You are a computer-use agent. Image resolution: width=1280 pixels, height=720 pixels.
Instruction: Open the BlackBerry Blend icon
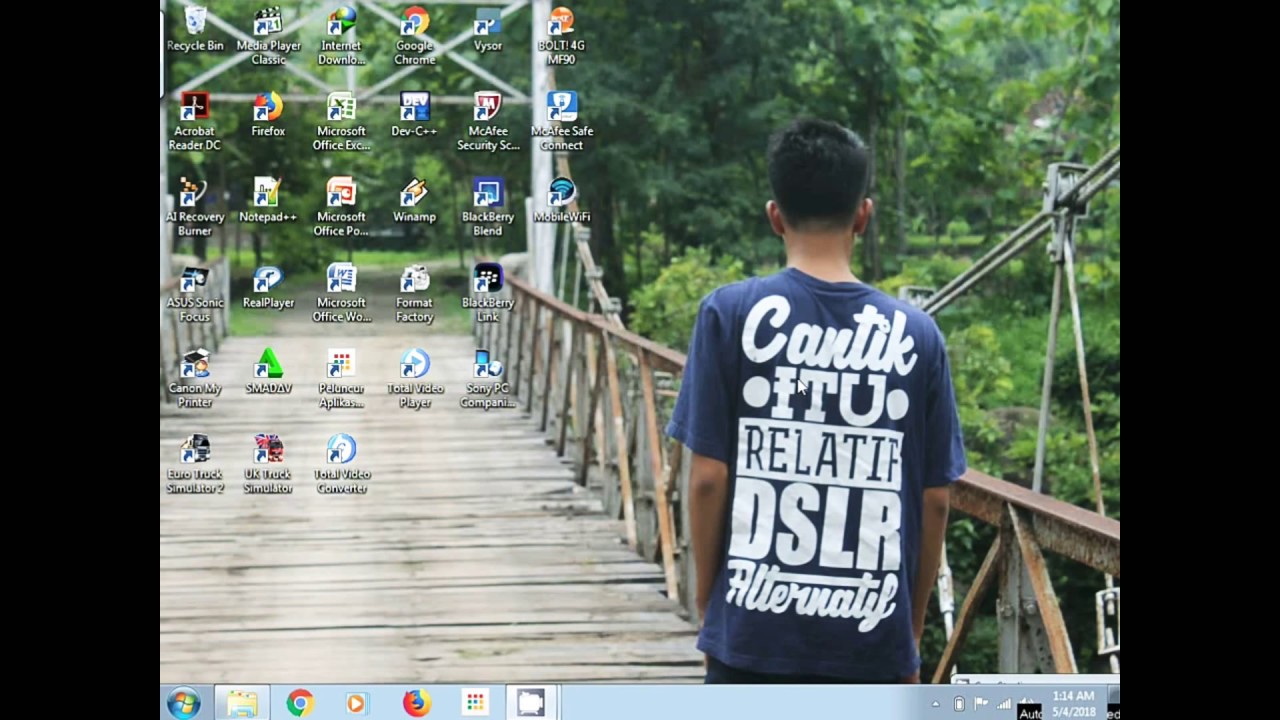pos(488,207)
